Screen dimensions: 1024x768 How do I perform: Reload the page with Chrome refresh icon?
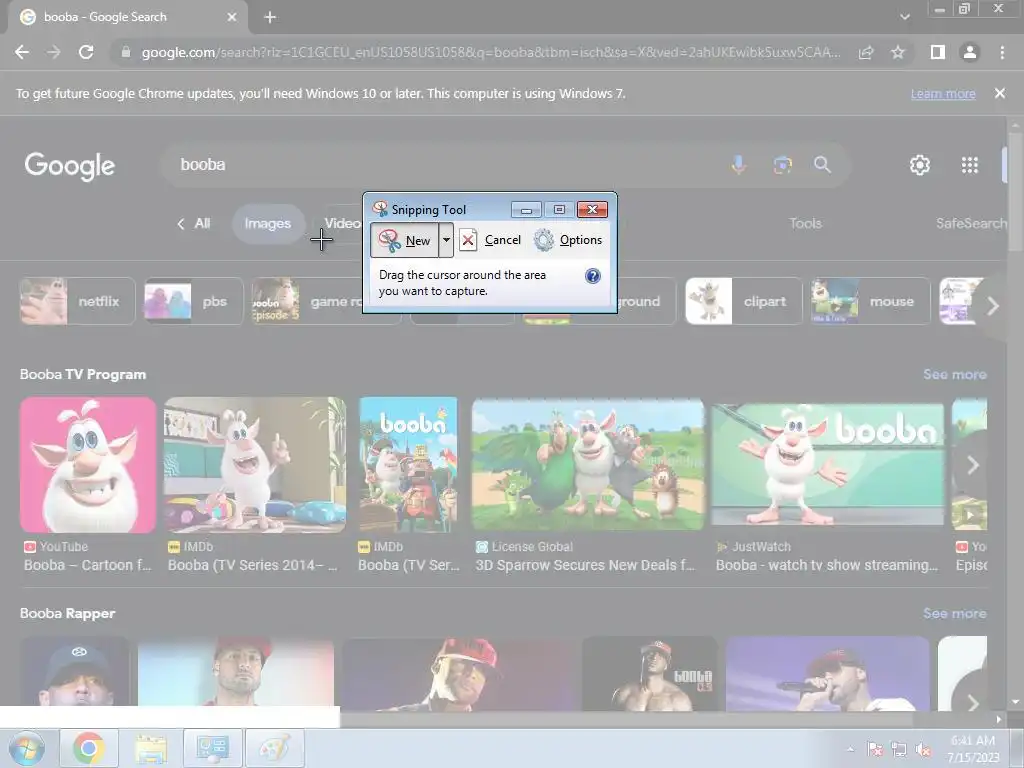click(86, 52)
